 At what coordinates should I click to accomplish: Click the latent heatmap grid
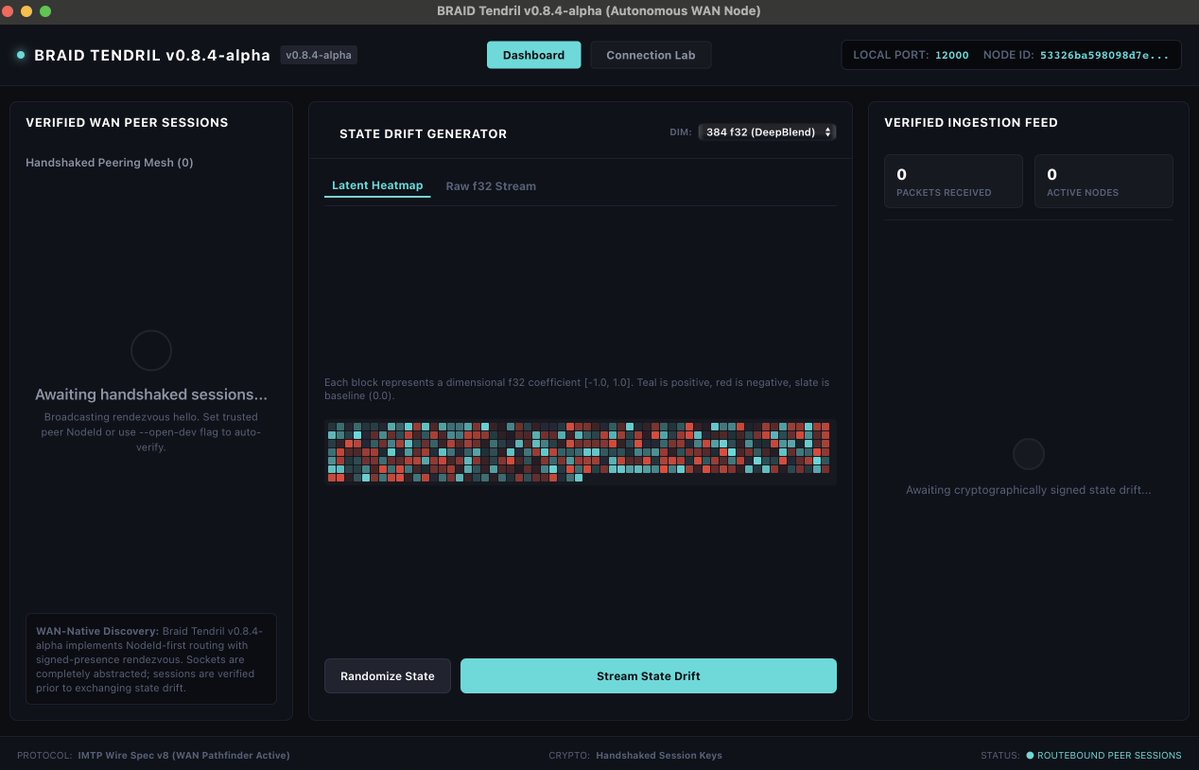580,452
